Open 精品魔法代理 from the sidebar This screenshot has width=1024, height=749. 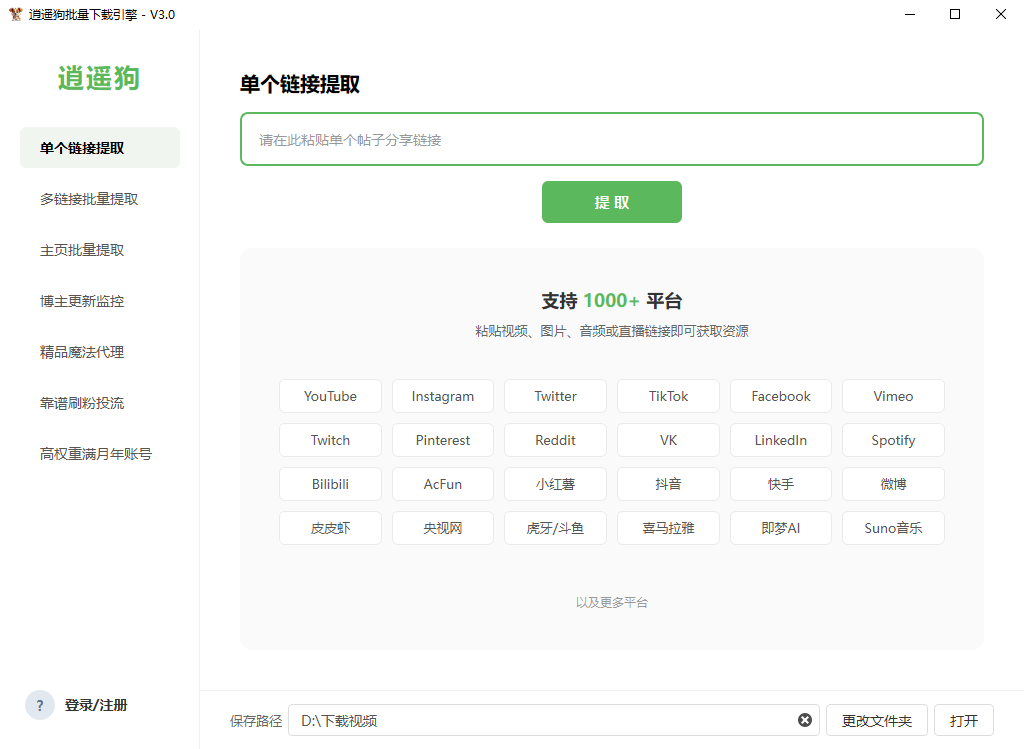pos(85,351)
